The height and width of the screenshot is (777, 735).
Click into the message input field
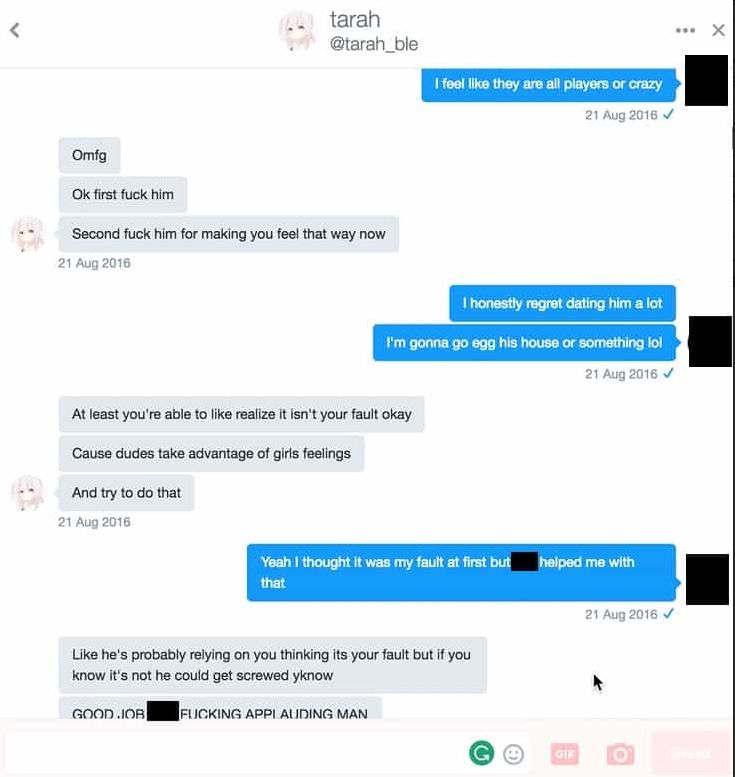(233, 754)
